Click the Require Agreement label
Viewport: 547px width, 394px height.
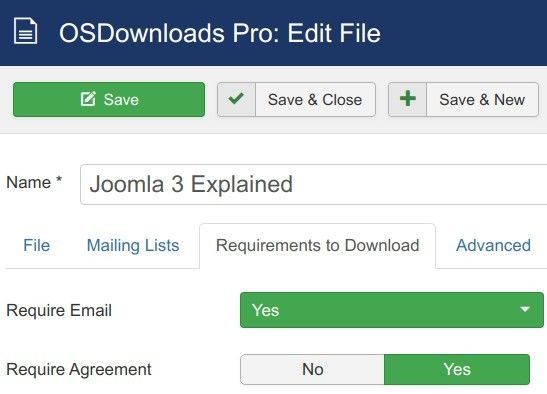coord(79,370)
